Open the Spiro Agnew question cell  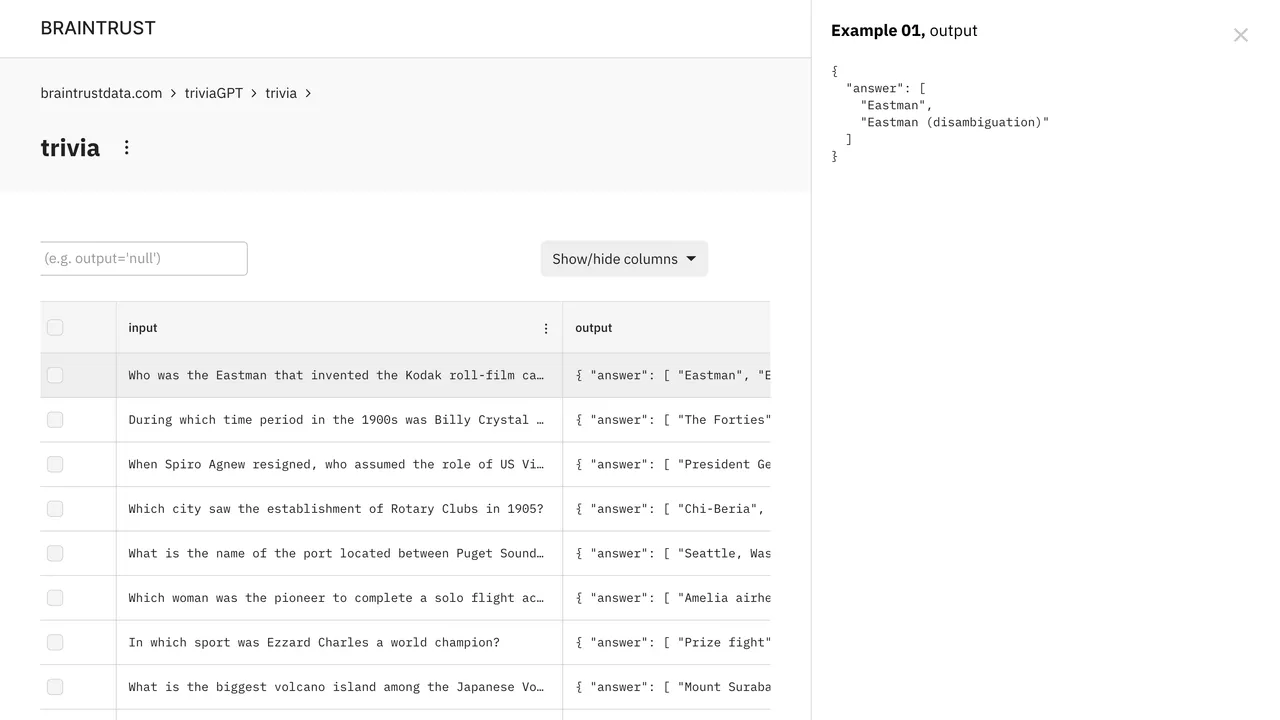[x=339, y=464]
